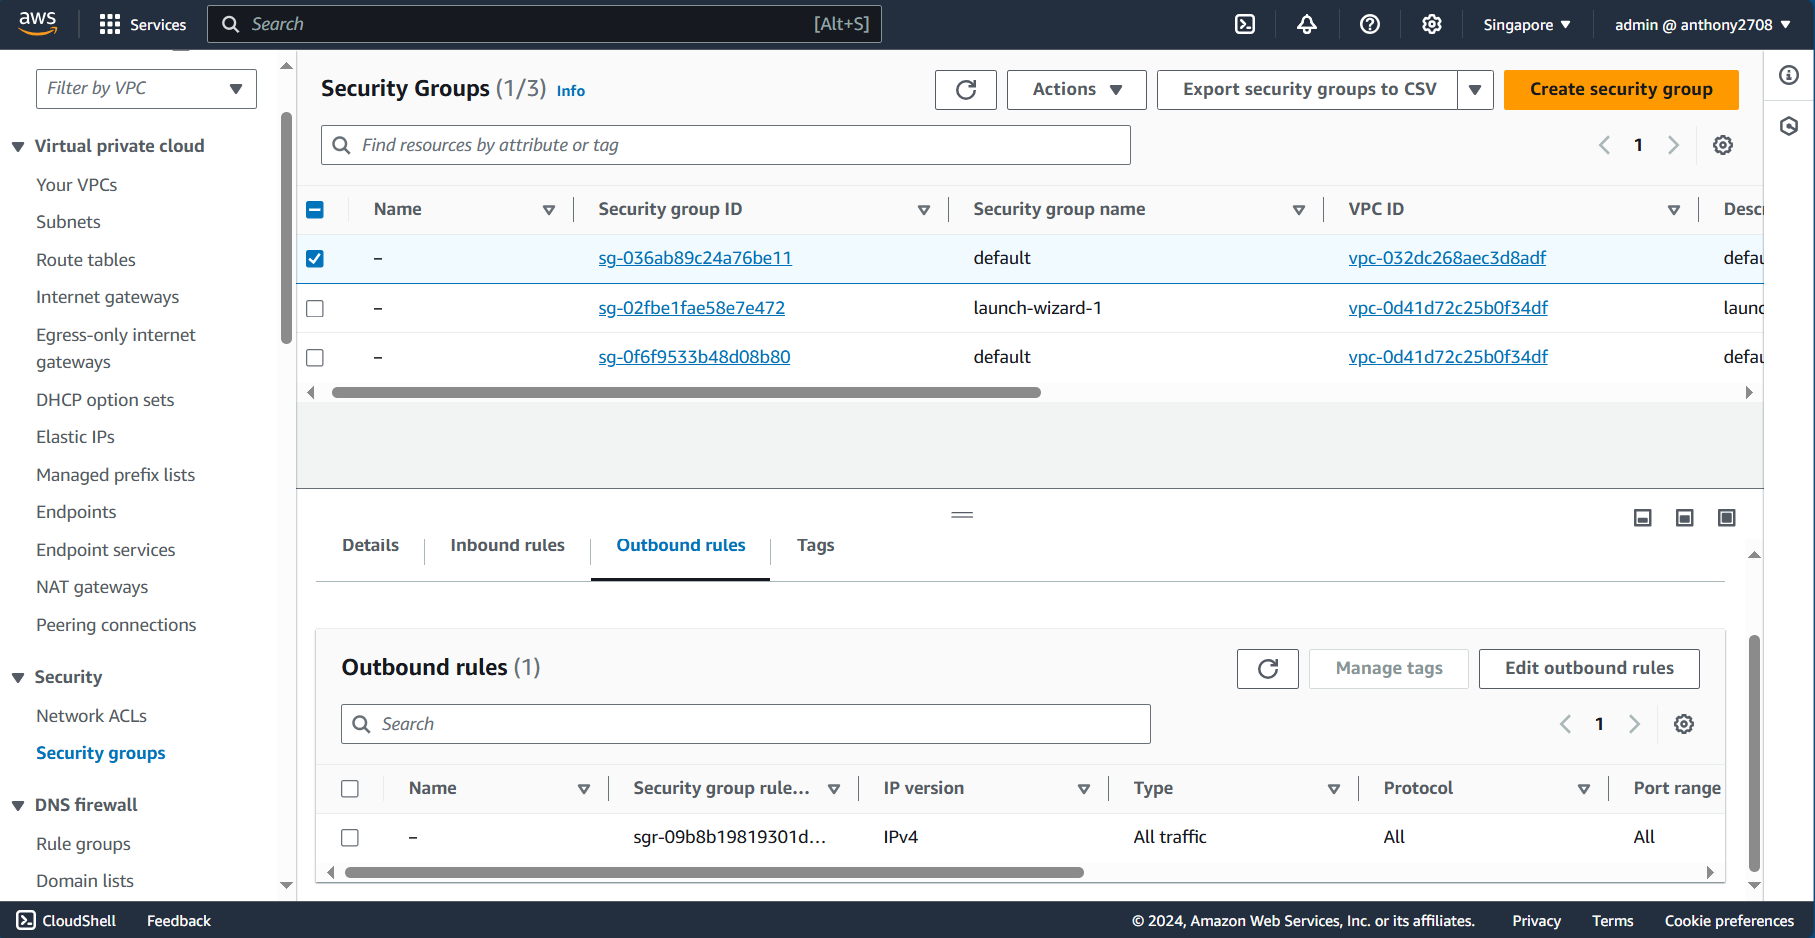Open the notifications bell
Image resolution: width=1815 pixels, height=938 pixels.
(1307, 24)
